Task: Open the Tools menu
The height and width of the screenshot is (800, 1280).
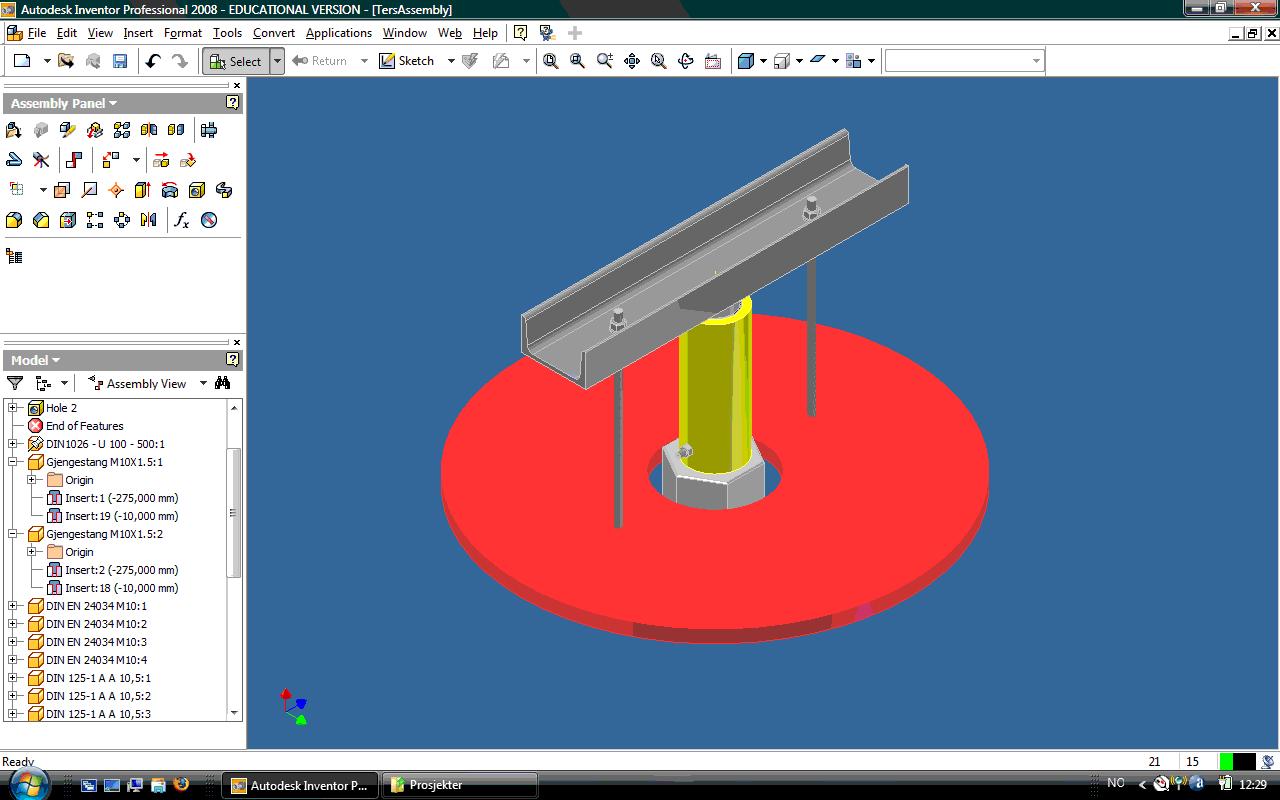Action: tap(227, 33)
